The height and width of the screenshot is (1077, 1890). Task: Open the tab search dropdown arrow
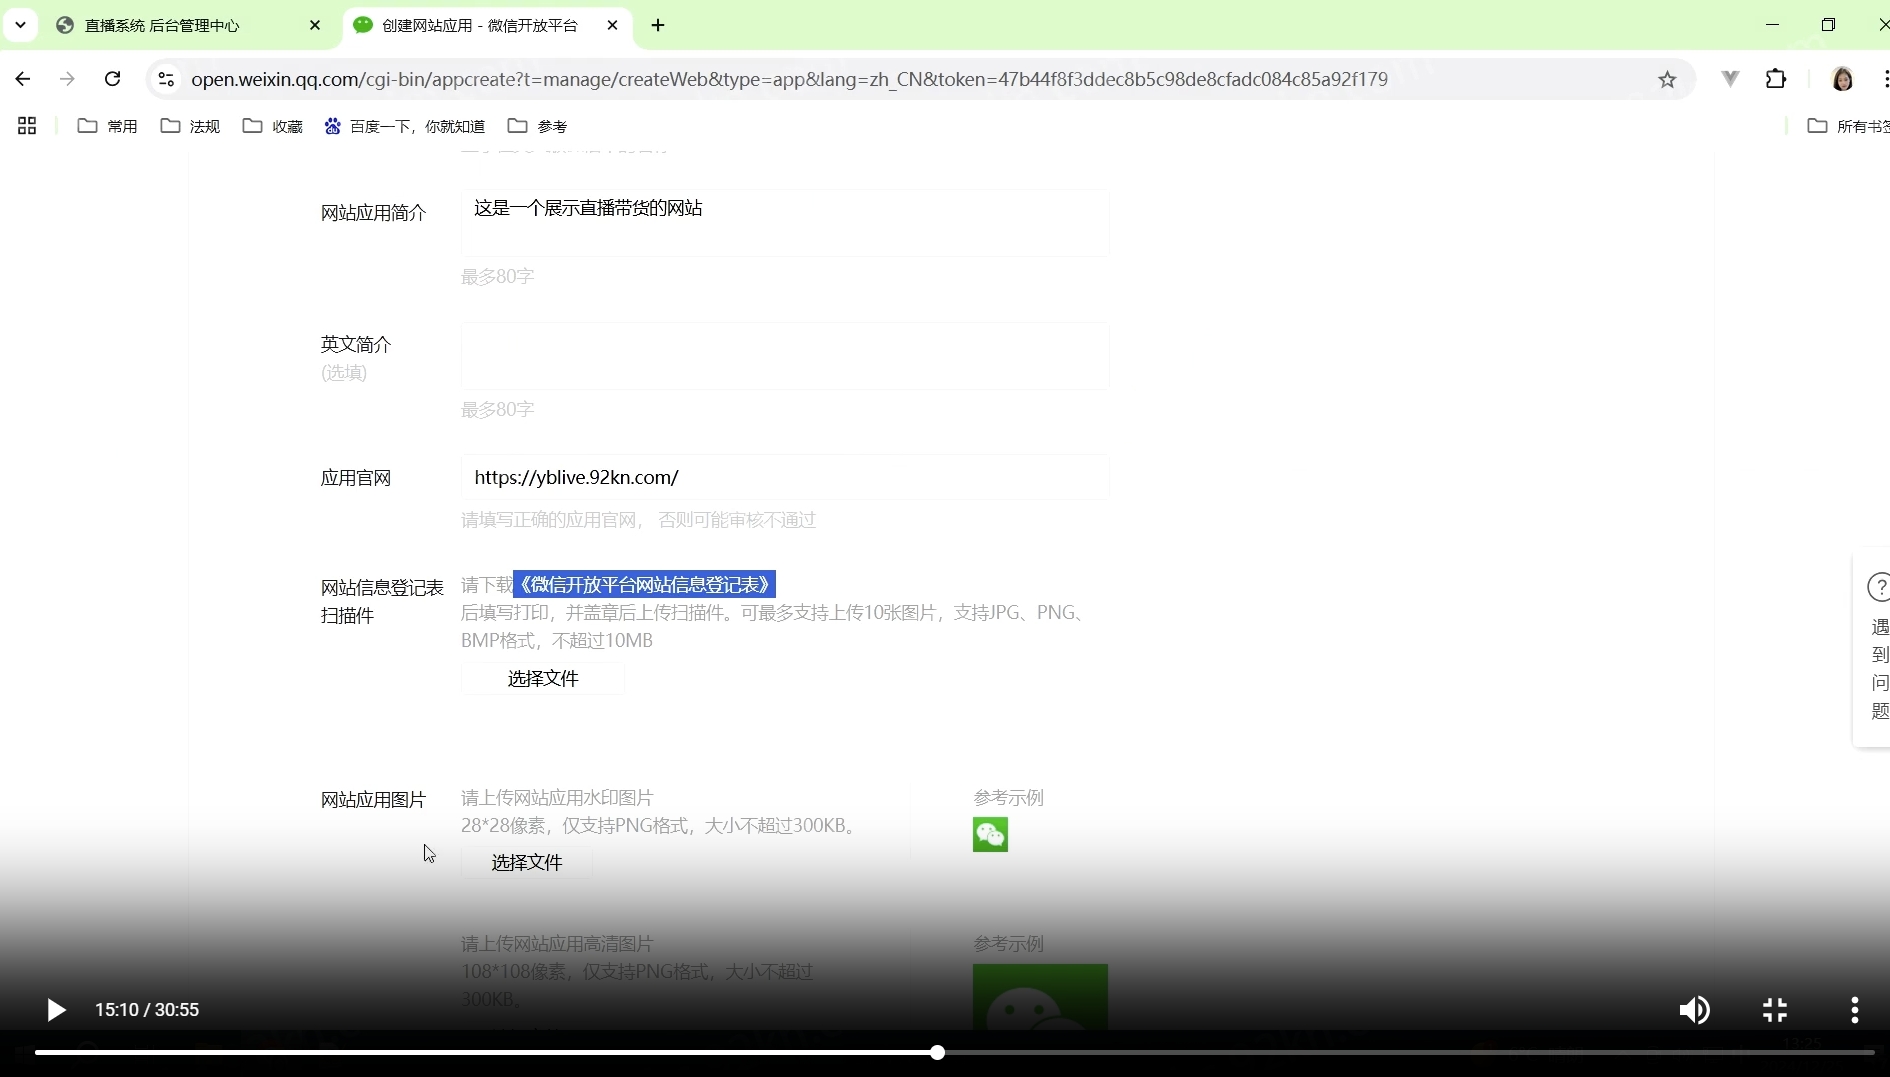[x=20, y=25]
